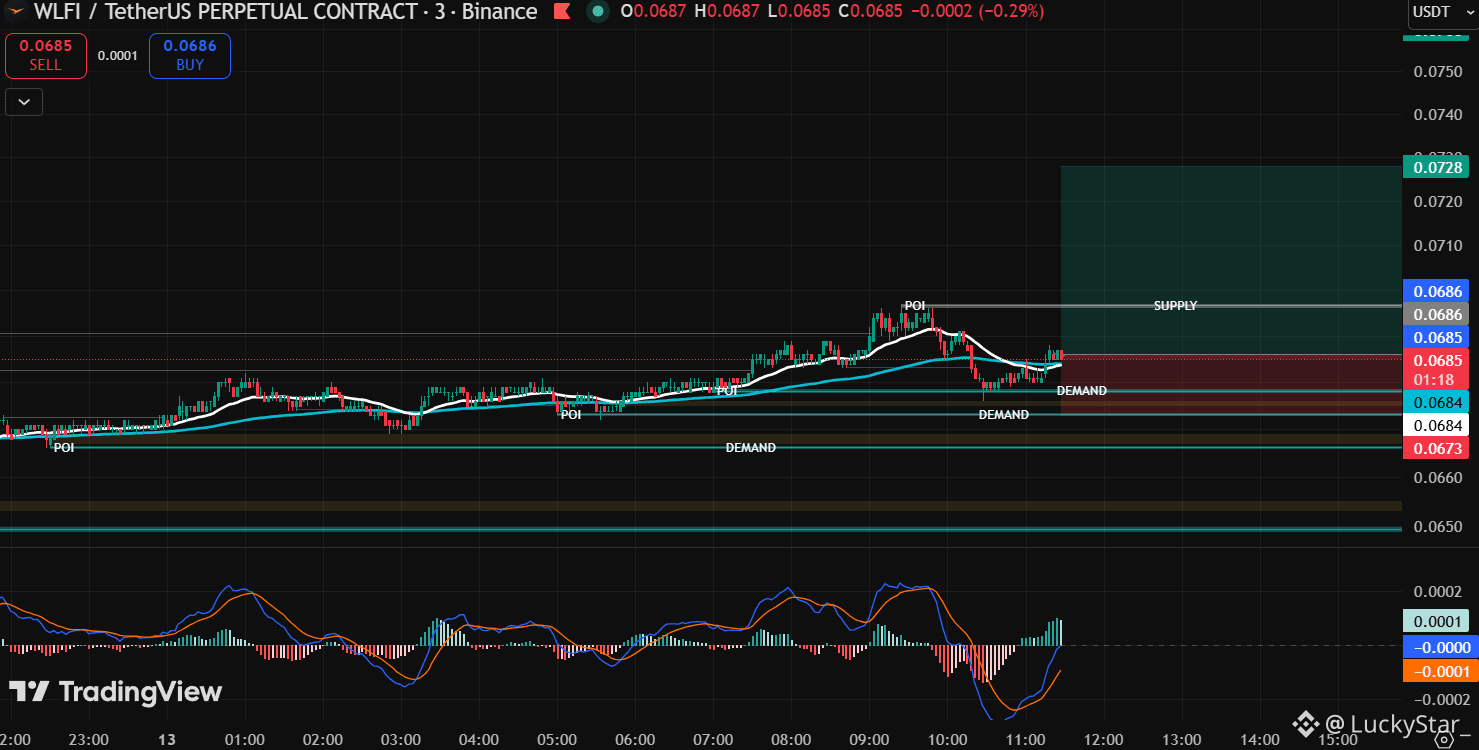
Task: Click the top blue 0.0686 price label
Action: click(x=1435, y=291)
